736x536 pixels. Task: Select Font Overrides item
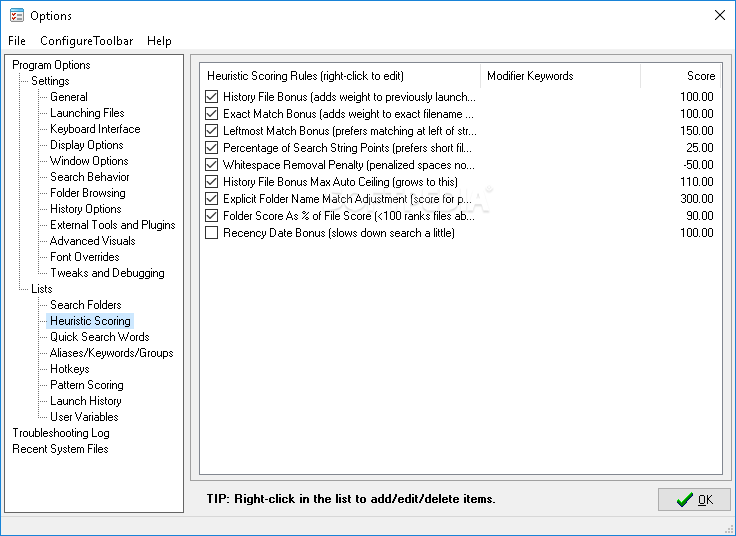(84, 256)
